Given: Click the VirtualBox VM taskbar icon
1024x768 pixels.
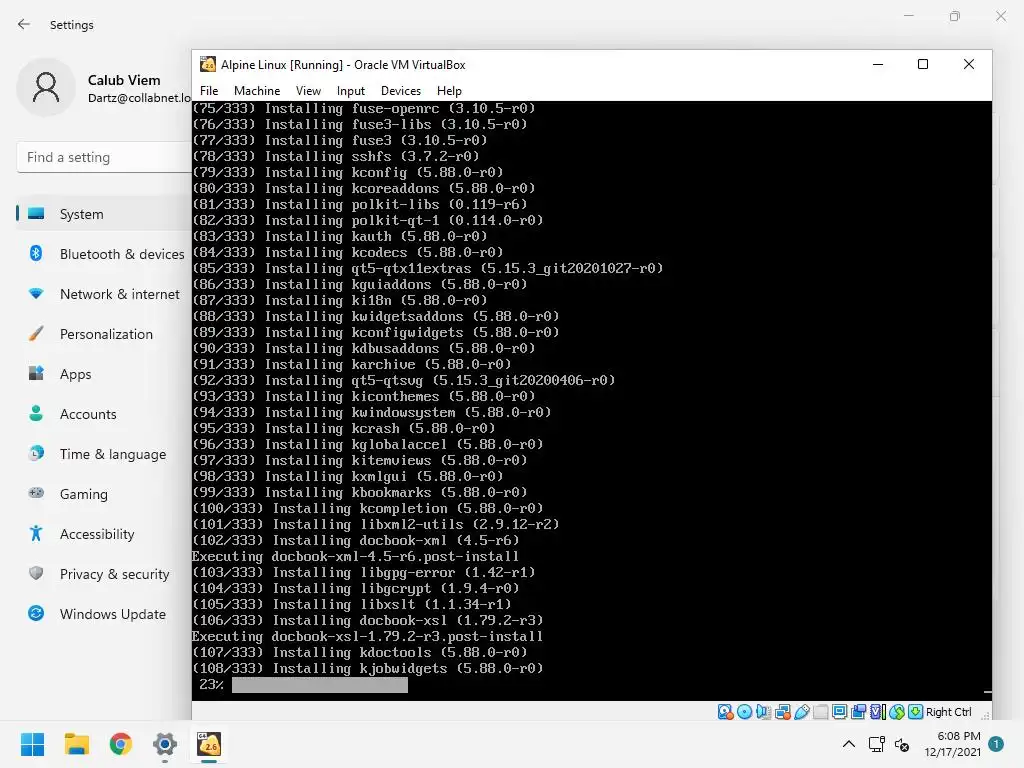Looking at the screenshot, I should (209, 744).
